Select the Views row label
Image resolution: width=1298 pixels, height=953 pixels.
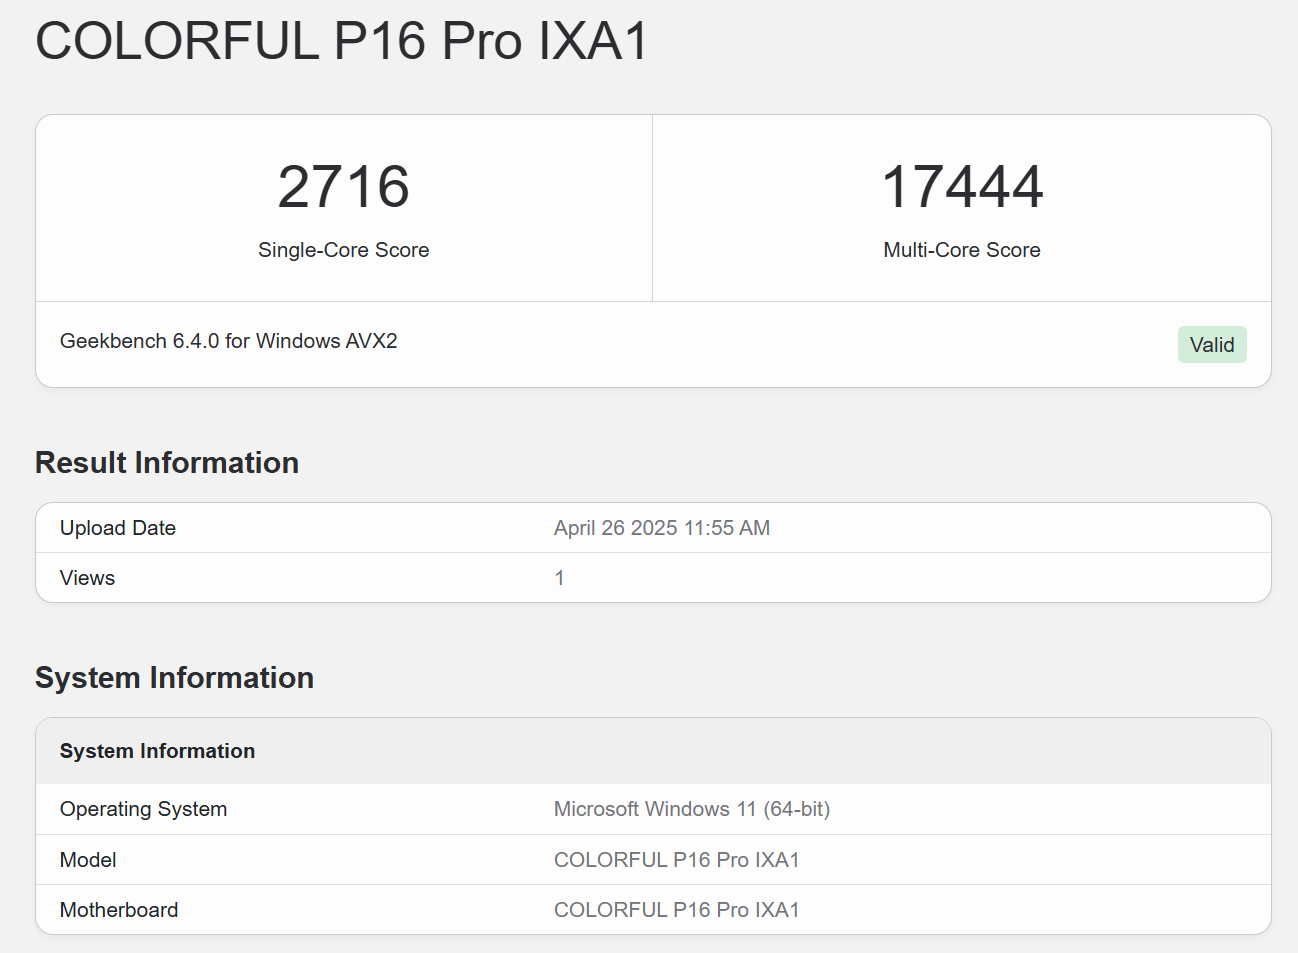tap(87, 578)
